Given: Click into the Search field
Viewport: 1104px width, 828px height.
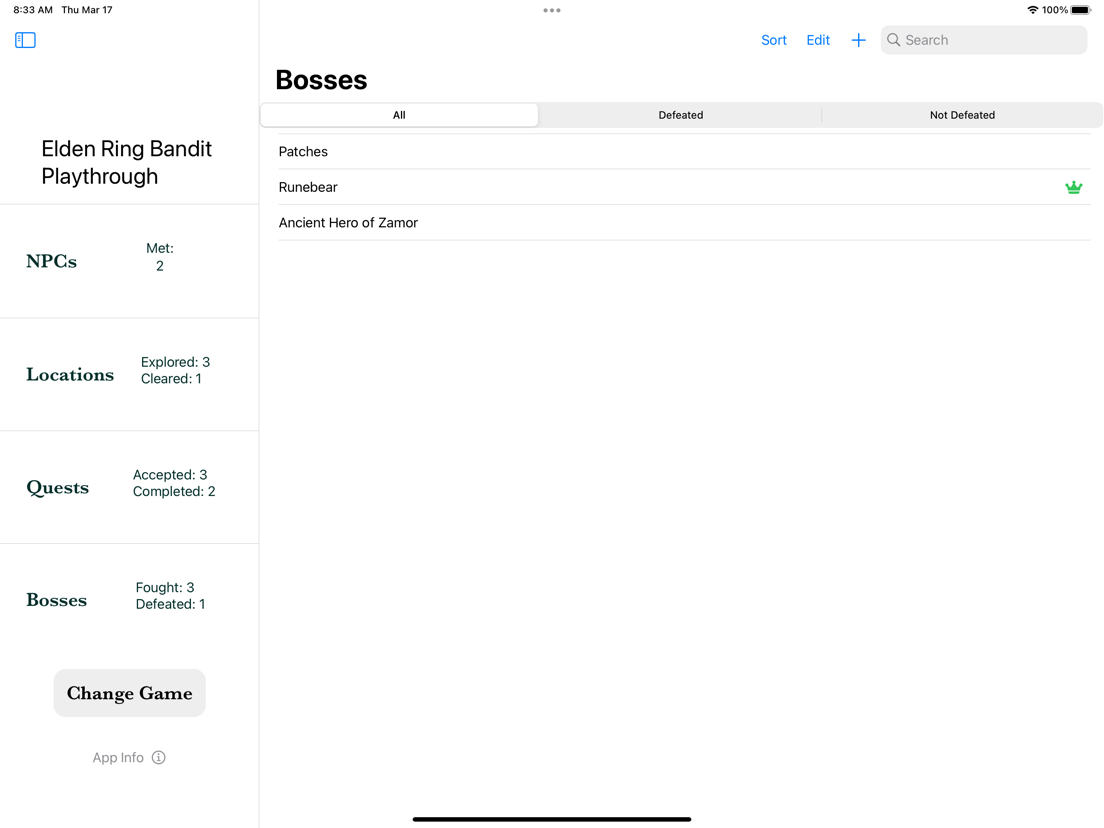Looking at the screenshot, I should coord(984,40).
